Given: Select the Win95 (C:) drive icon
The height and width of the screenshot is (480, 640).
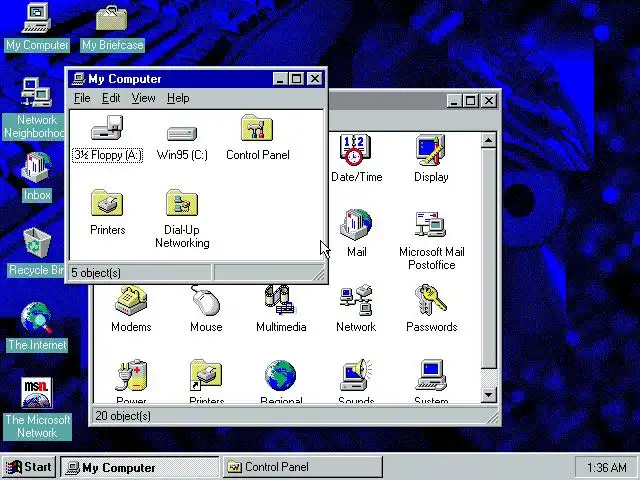Looking at the screenshot, I should [x=182, y=133].
